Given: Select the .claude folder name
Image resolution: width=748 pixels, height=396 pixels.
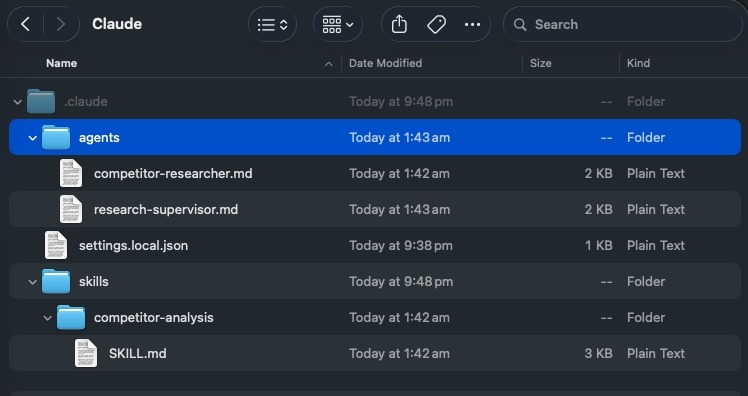Looking at the screenshot, I should tap(86, 102).
